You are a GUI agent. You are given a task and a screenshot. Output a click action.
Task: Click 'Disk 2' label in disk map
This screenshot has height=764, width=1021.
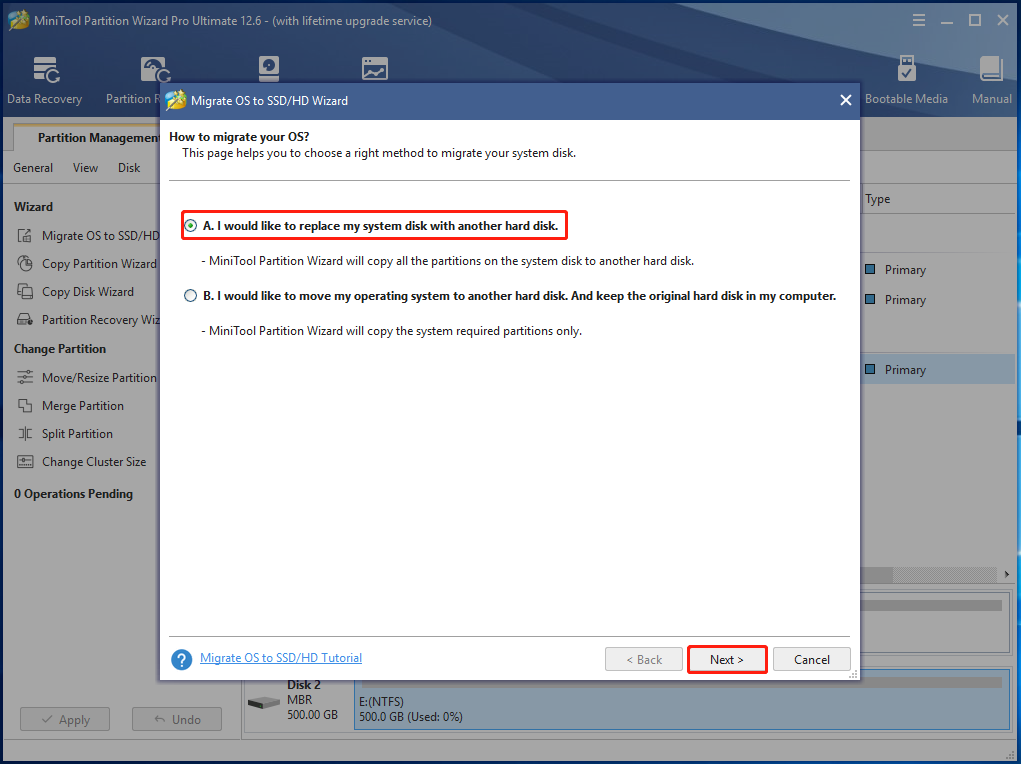[x=304, y=685]
